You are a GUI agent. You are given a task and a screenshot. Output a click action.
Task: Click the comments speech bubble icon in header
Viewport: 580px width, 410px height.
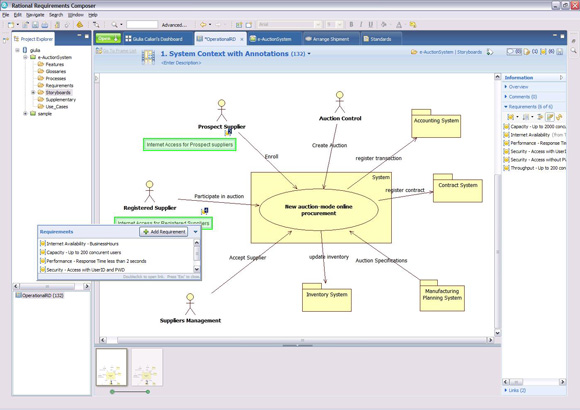510,52
